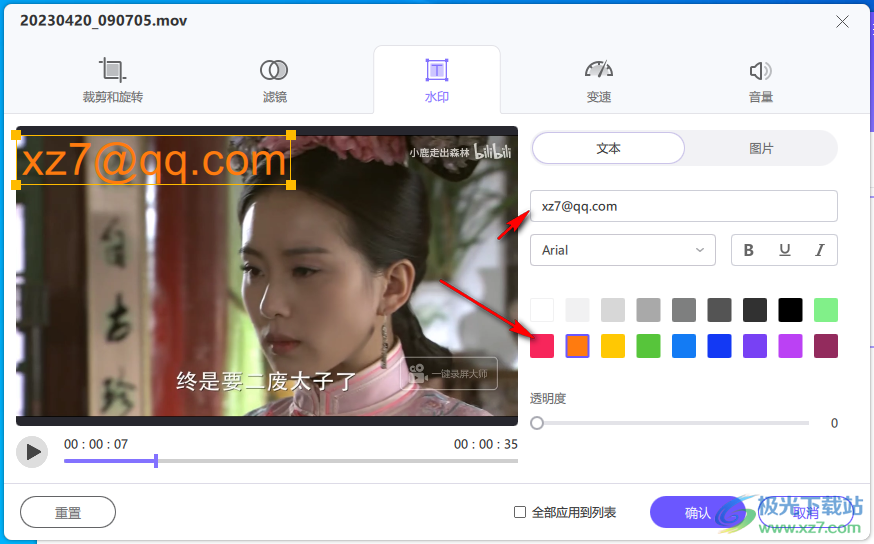This screenshot has height=544, width=874.
Task: Go to the 音量 volume tab
Action: click(761, 81)
